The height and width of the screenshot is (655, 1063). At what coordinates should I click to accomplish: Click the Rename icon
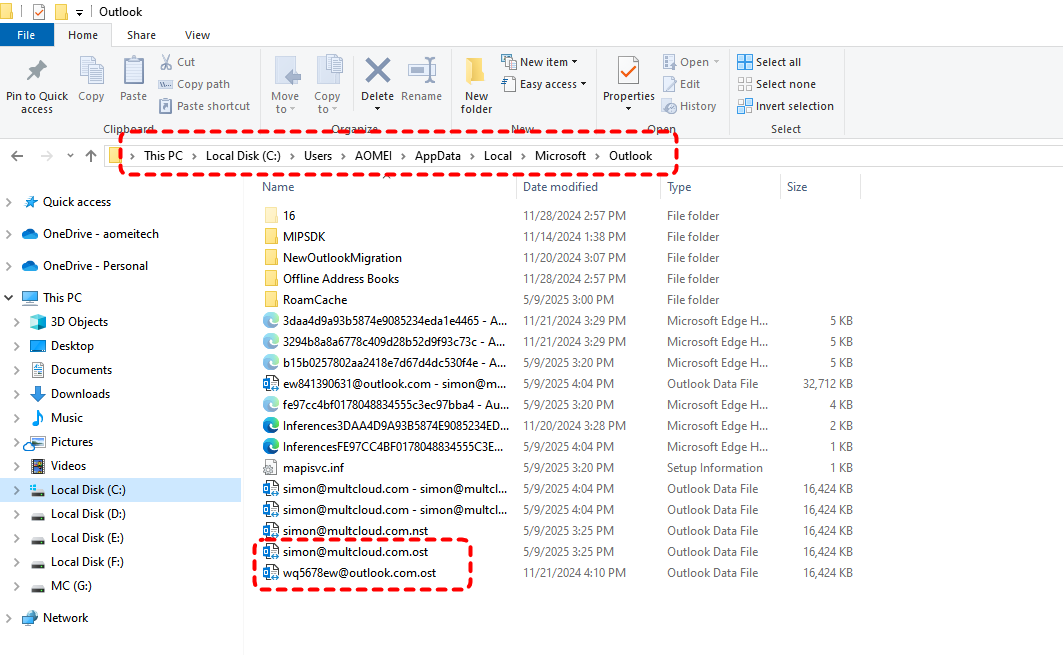point(422,71)
